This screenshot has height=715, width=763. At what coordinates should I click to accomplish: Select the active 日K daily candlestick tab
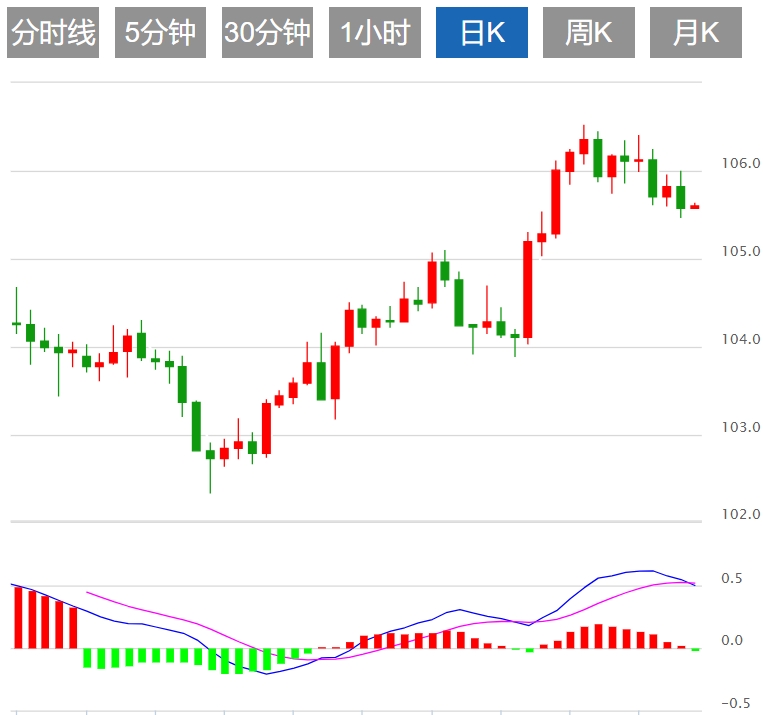482,33
